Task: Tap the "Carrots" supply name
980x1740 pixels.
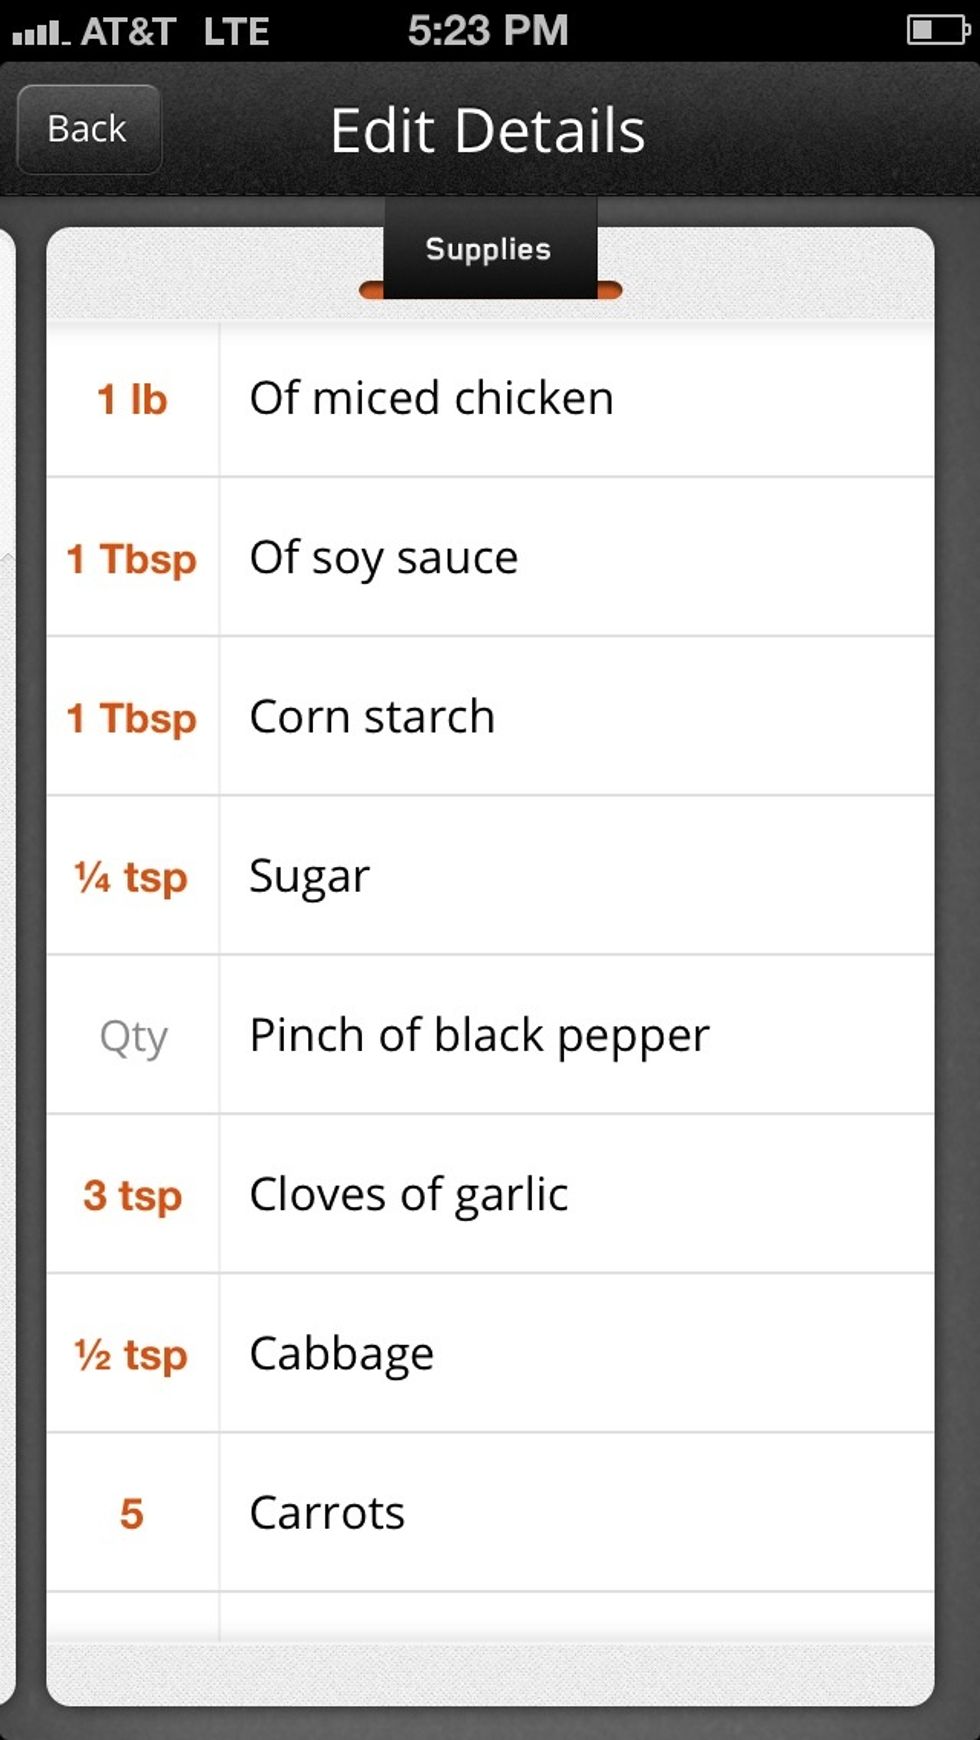Action: [328, 1513]
